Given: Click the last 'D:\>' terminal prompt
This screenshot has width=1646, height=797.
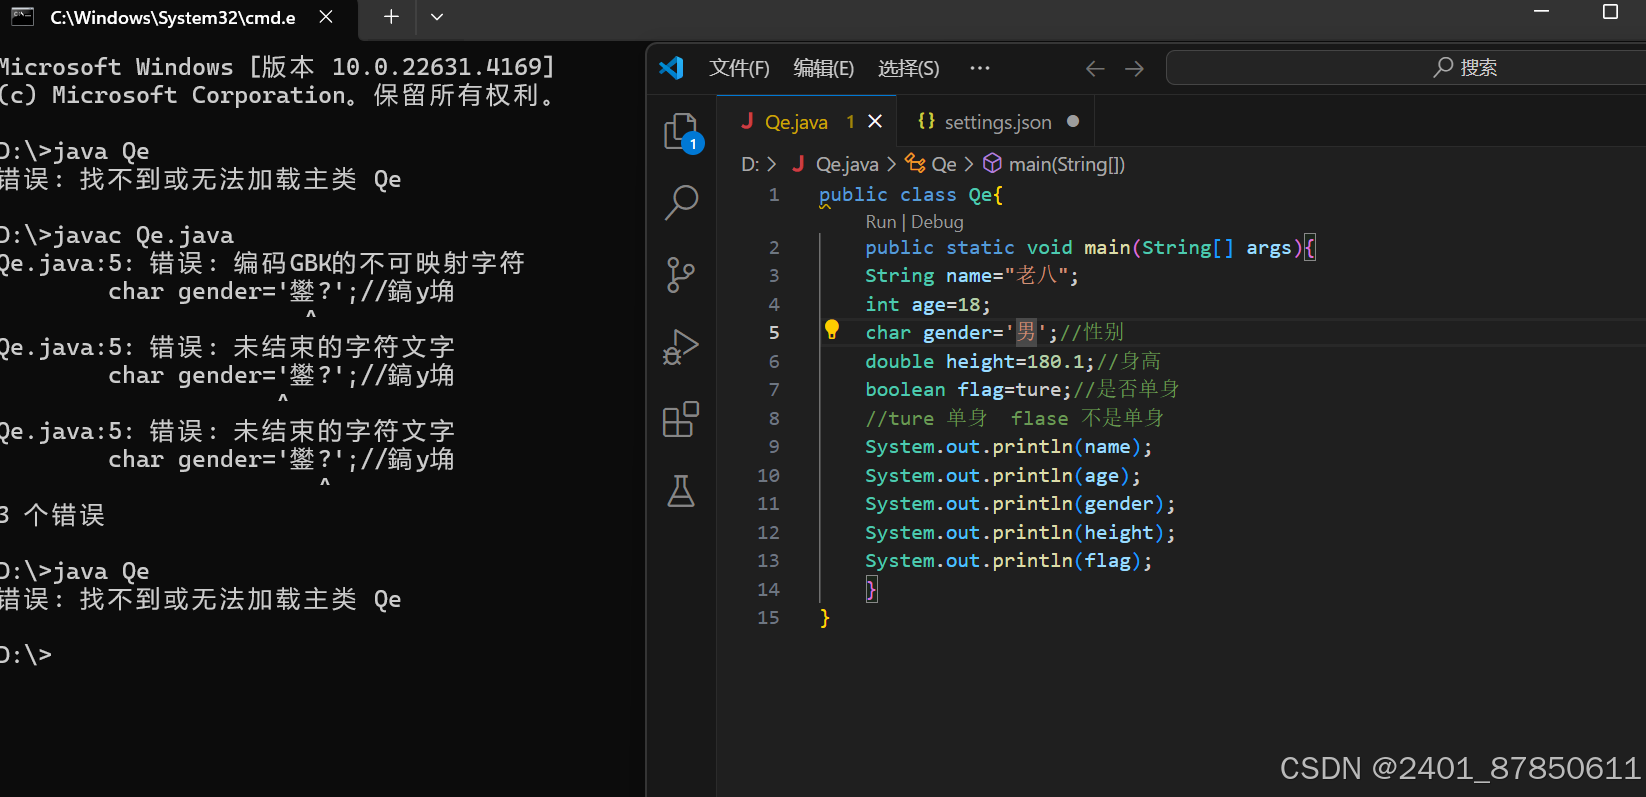Looking at the screenshot, I should click(26, 655).
